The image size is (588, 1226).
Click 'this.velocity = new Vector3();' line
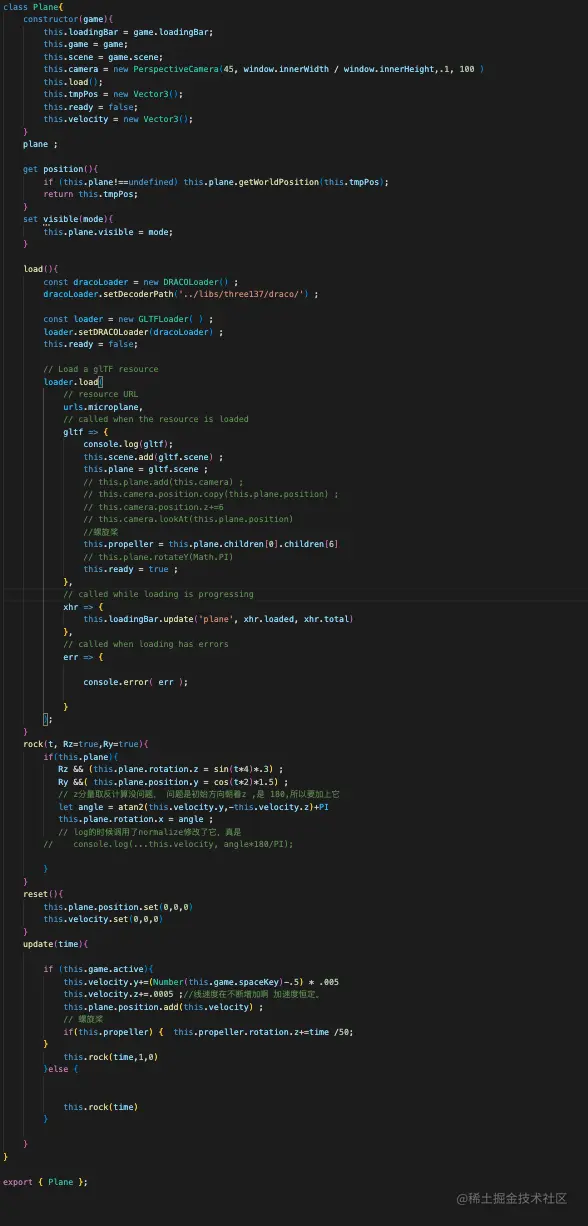[x=118, y=119]
